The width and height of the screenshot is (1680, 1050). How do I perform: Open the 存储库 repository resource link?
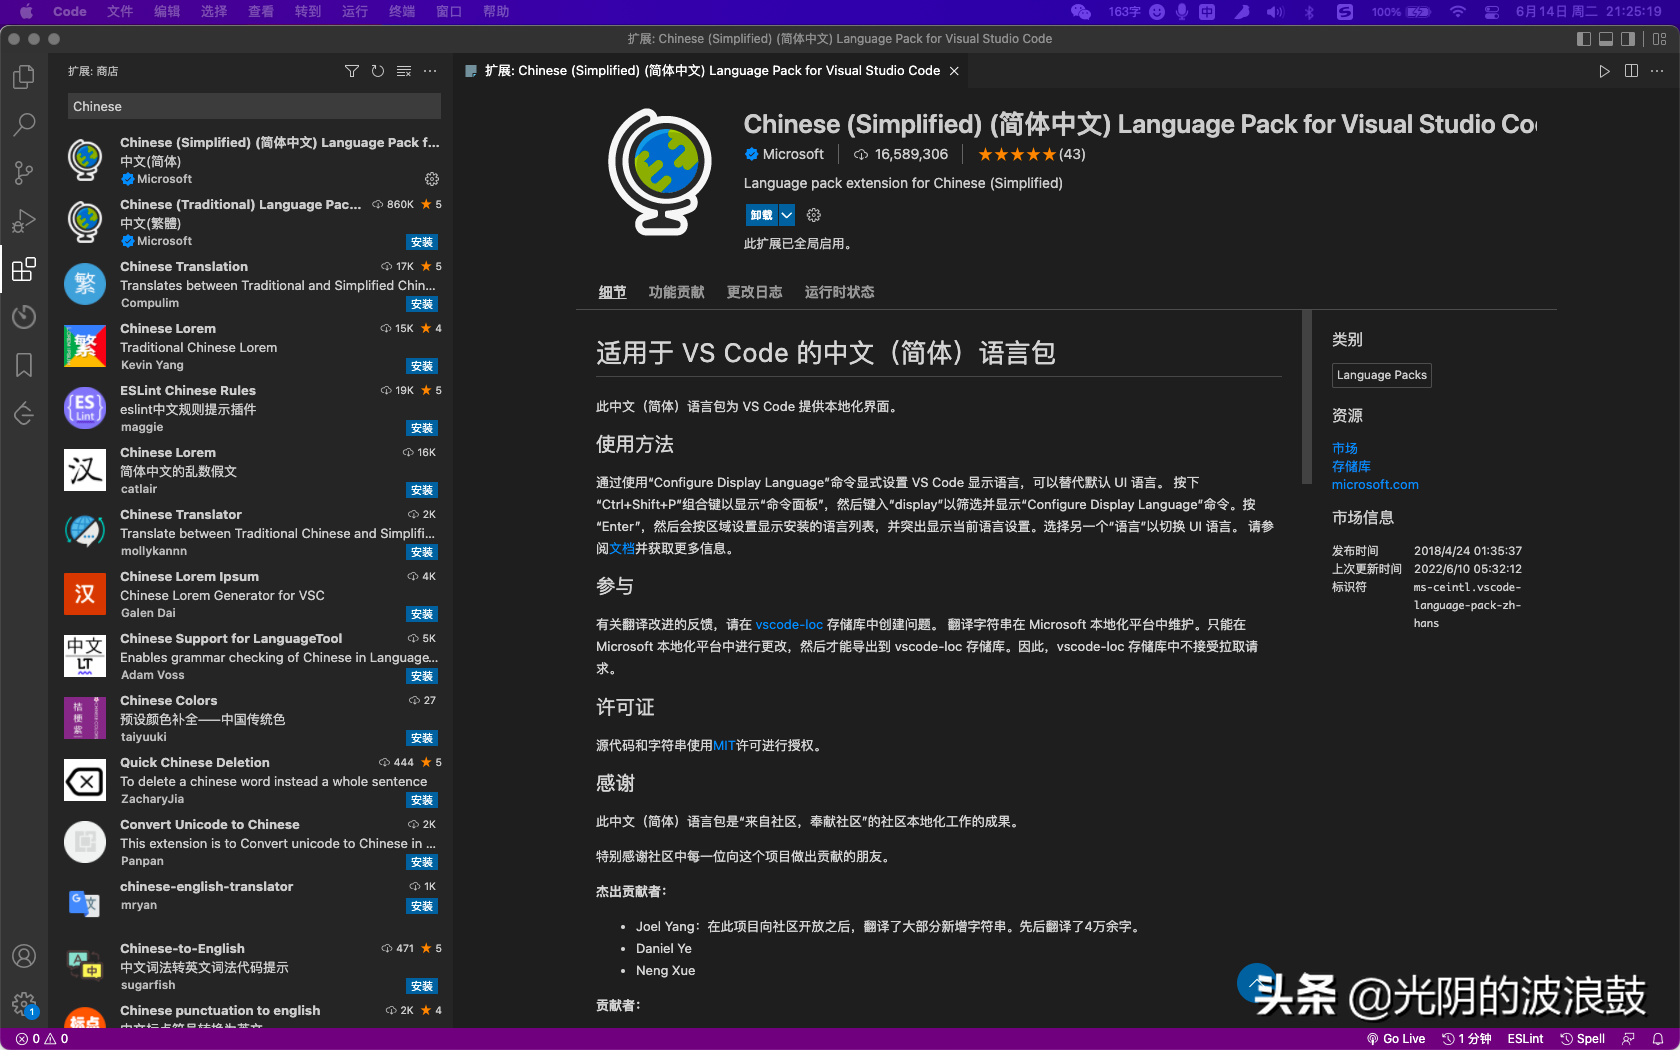(x=1351, y=466)
